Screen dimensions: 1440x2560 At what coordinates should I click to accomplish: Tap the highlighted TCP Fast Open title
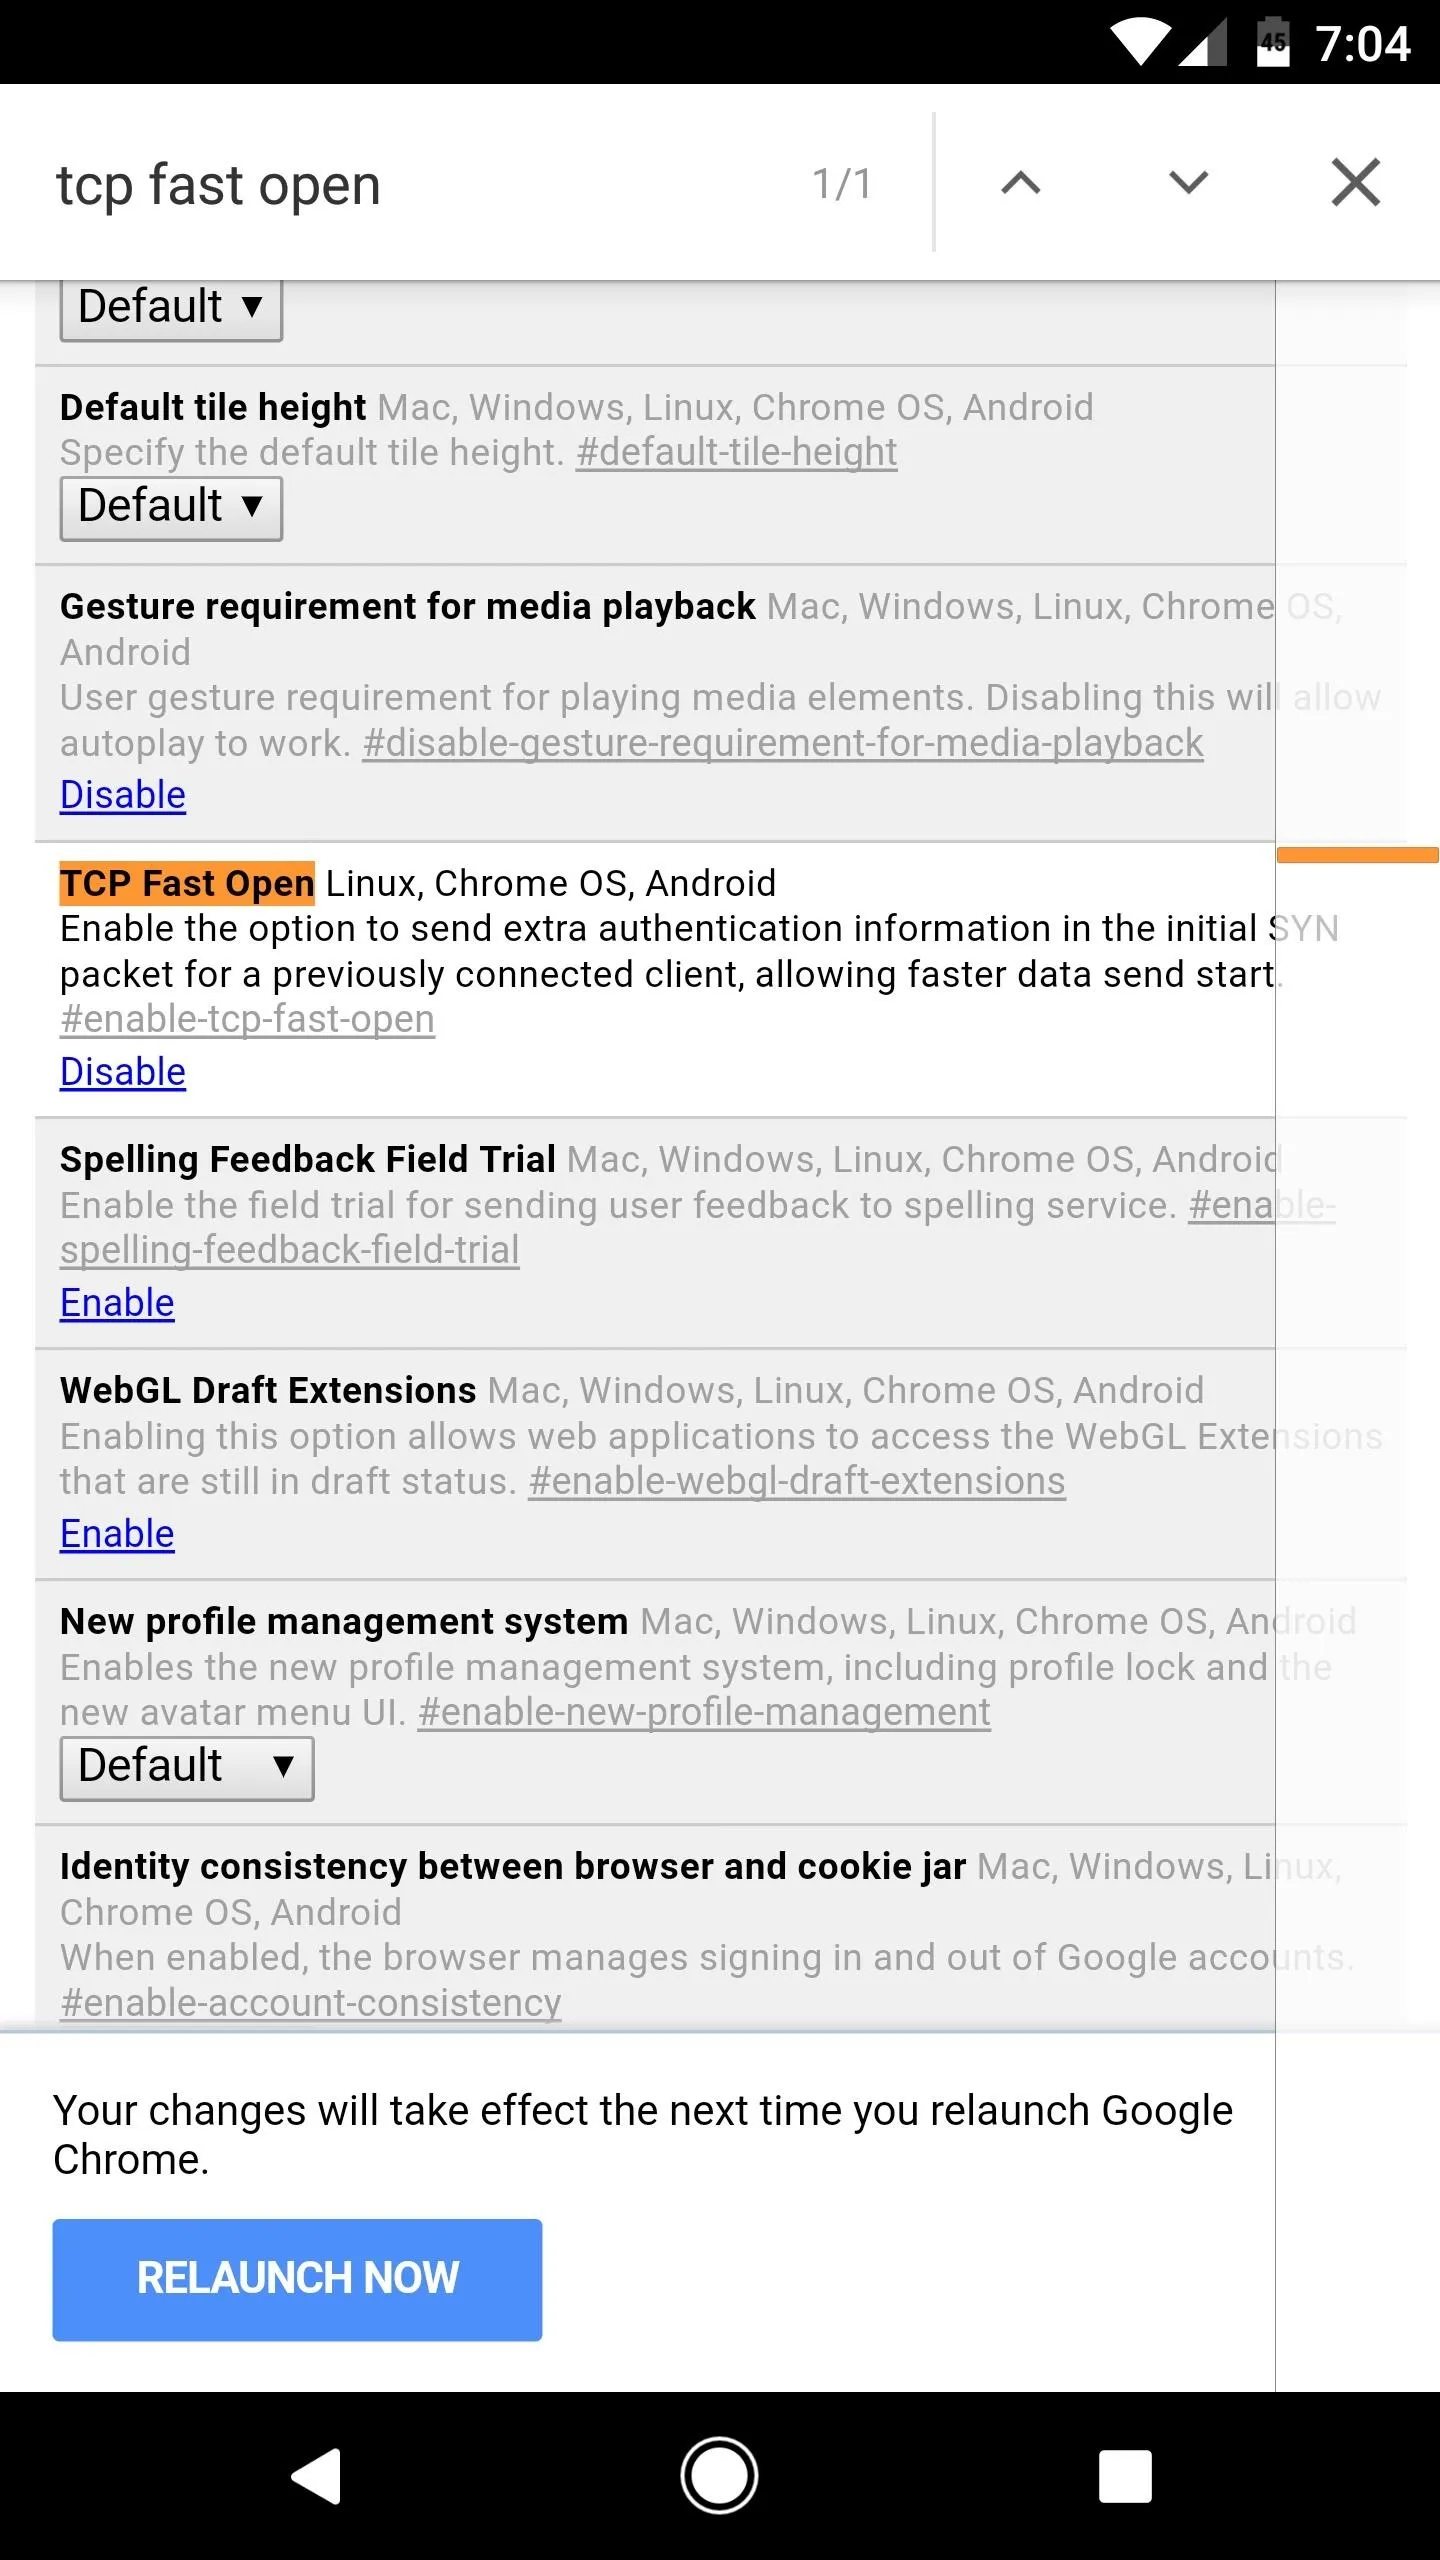pyautogui.click(x=187, y=883)
